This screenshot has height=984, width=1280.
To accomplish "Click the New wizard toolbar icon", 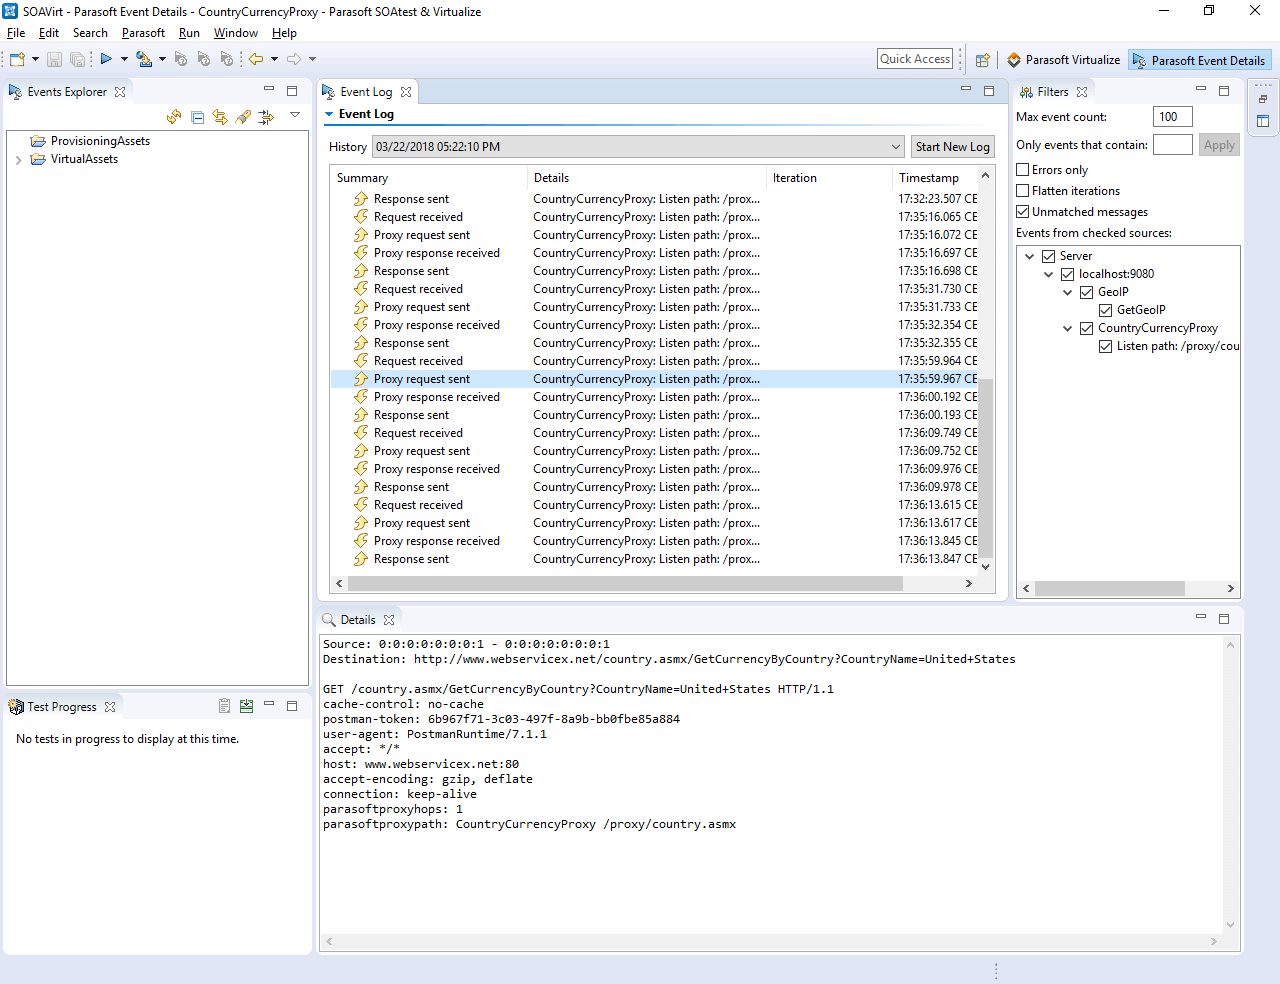I will click(x=17, y=59).
